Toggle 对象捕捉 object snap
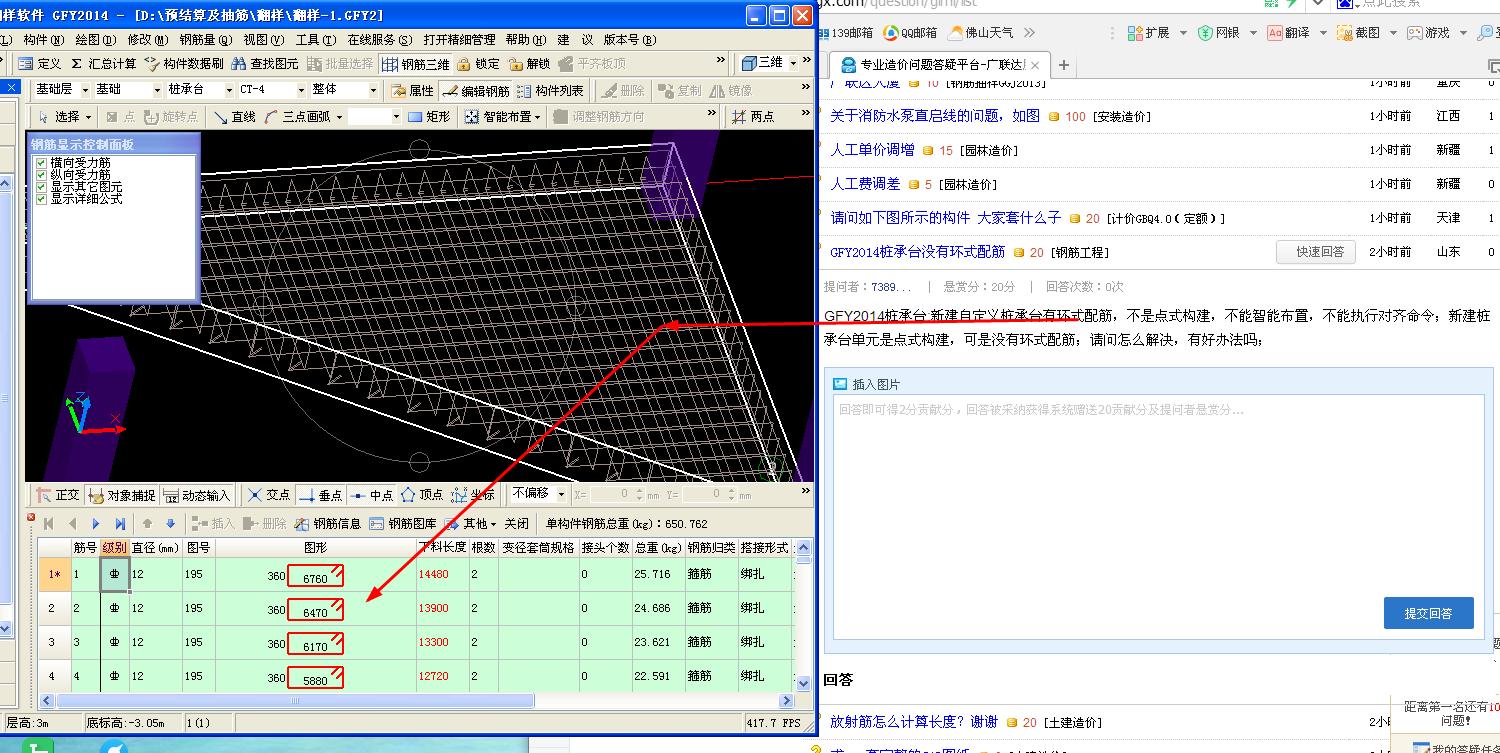This screenshot has height=753, width=1500. click(x=122, y=495)
